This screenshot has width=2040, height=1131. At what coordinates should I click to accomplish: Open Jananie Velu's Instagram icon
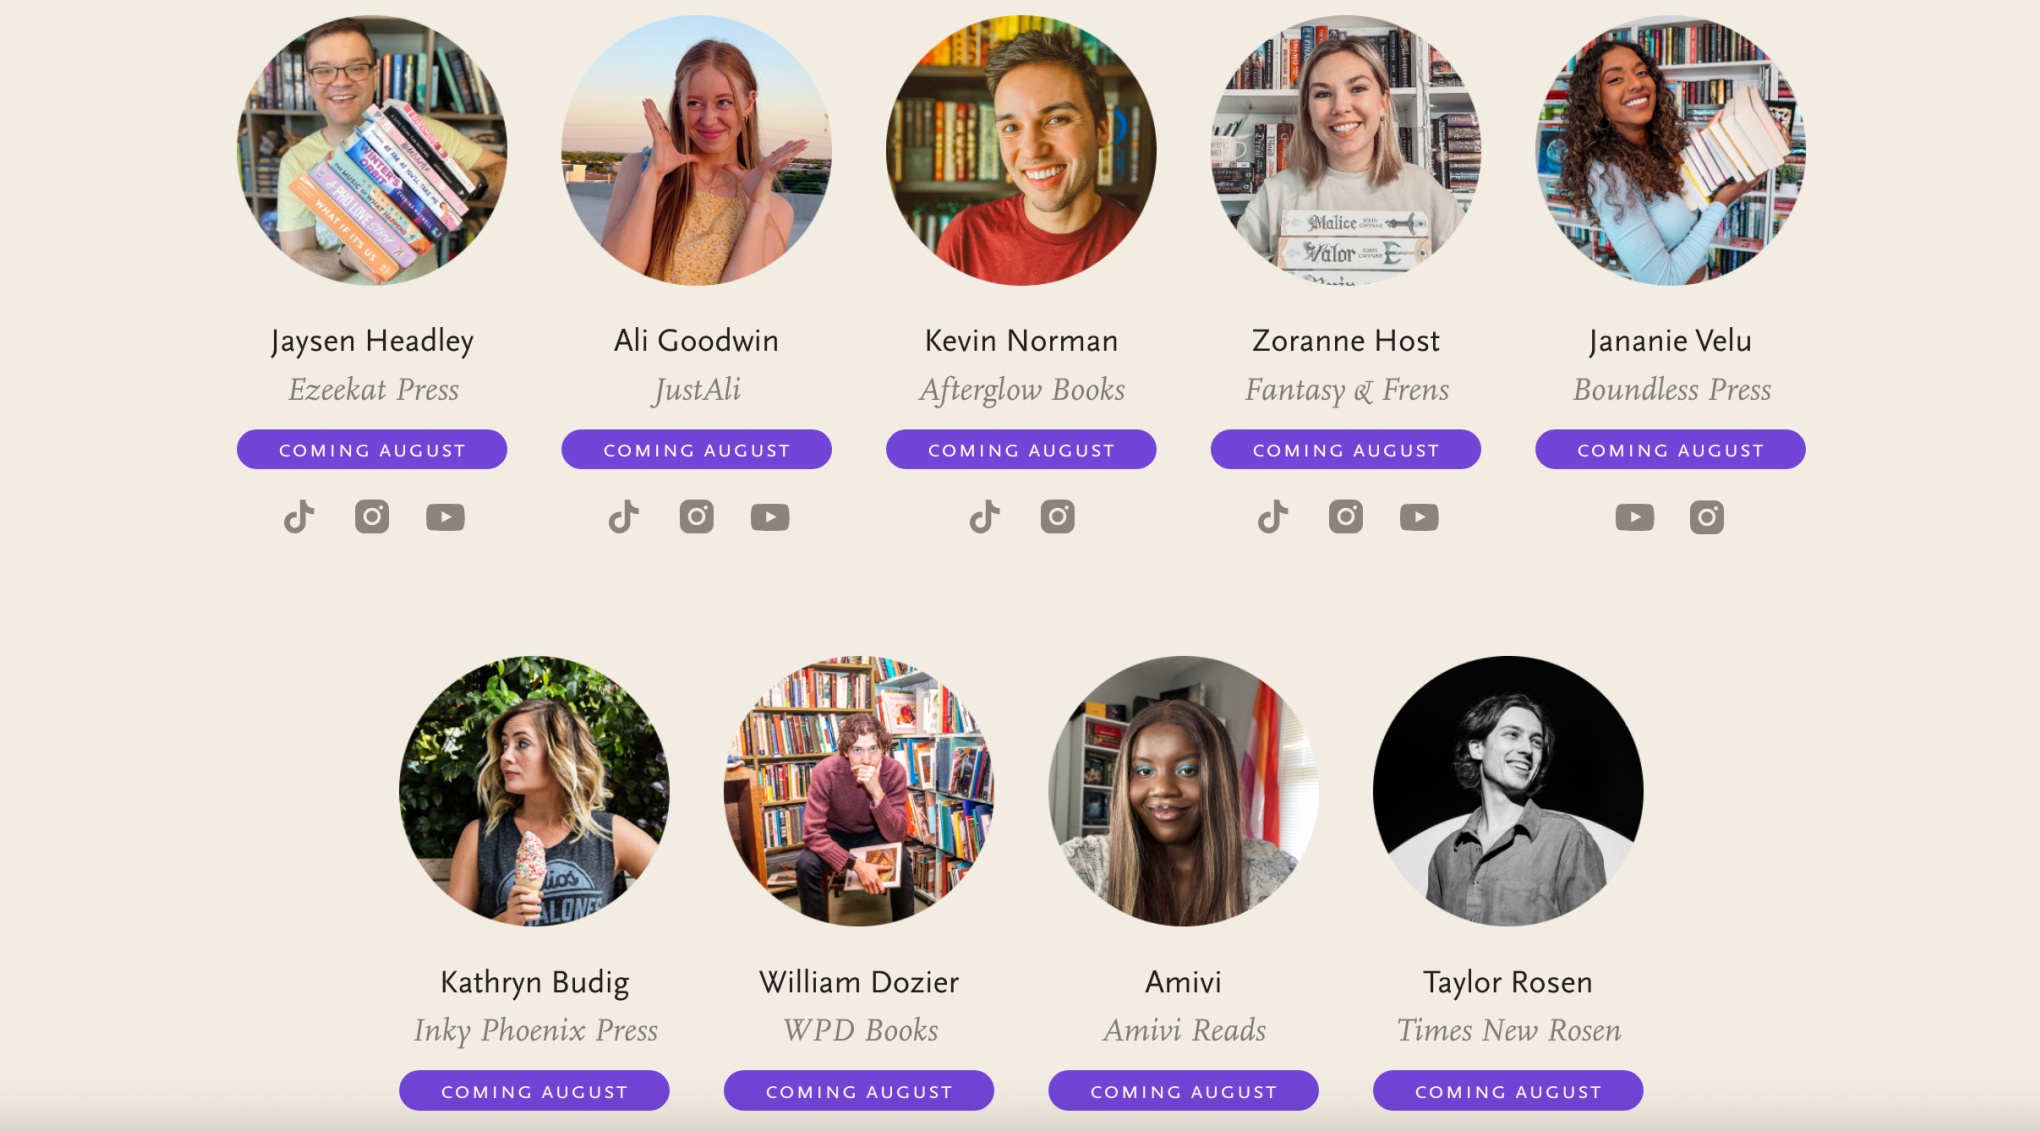point(1707,517)
